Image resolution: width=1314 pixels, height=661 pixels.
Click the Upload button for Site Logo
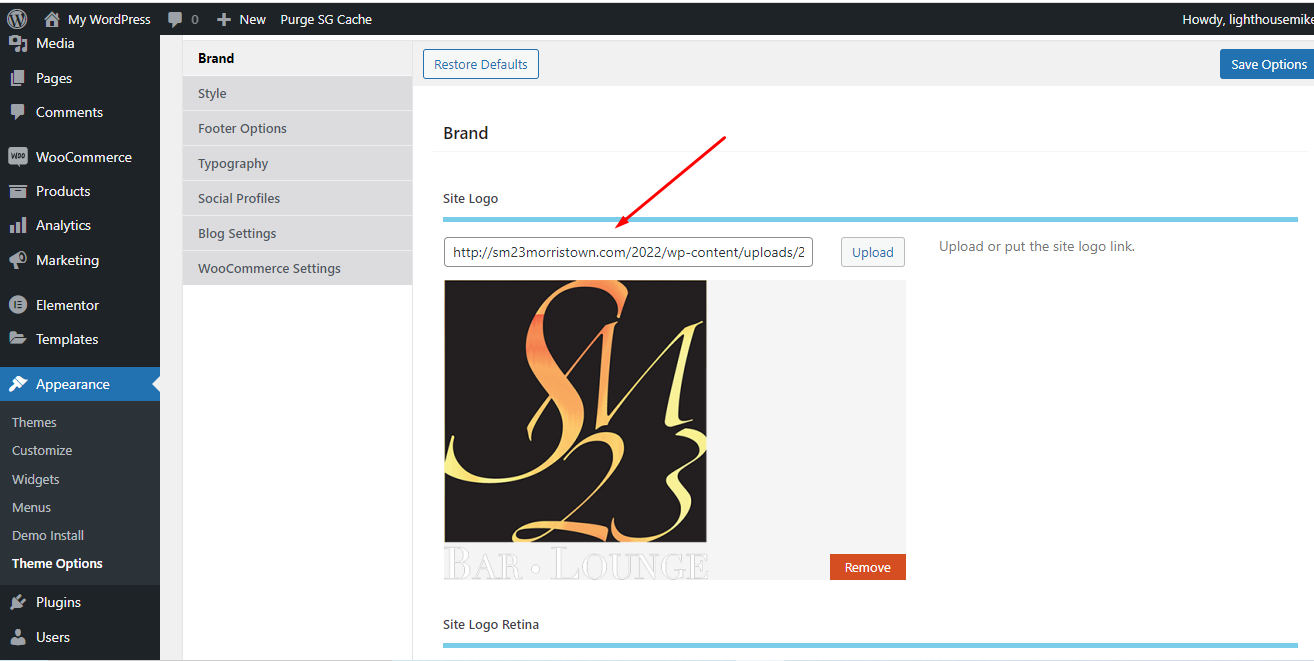coord(872,252)
